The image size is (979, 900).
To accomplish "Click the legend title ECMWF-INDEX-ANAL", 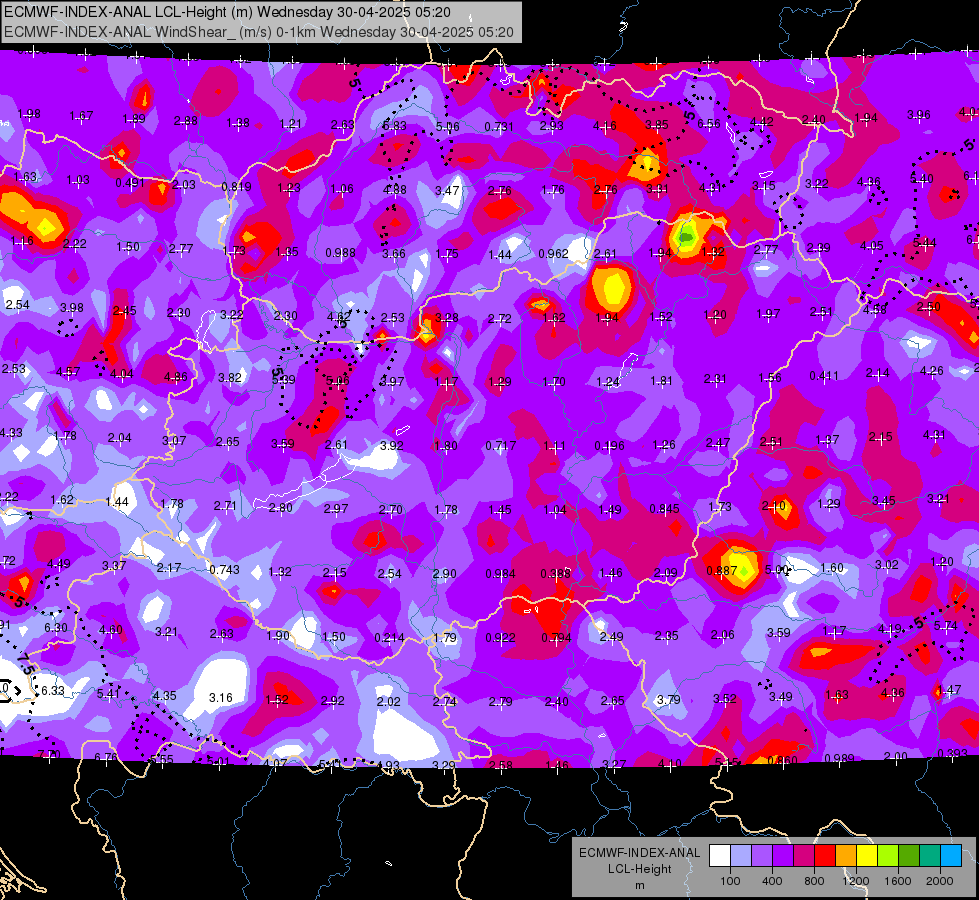I will (639, 853).
